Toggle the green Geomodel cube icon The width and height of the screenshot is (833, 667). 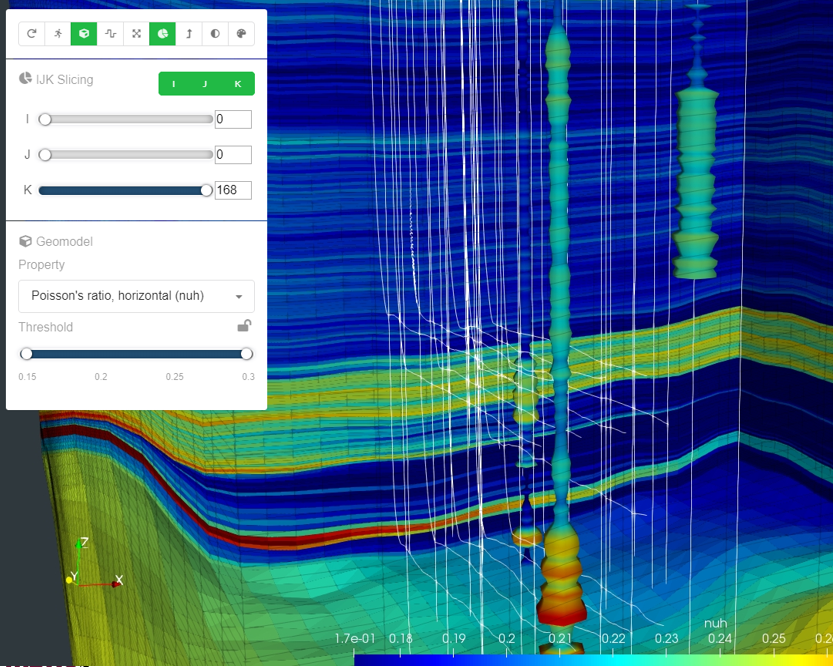pyautogui.click(x=84, y=34)
